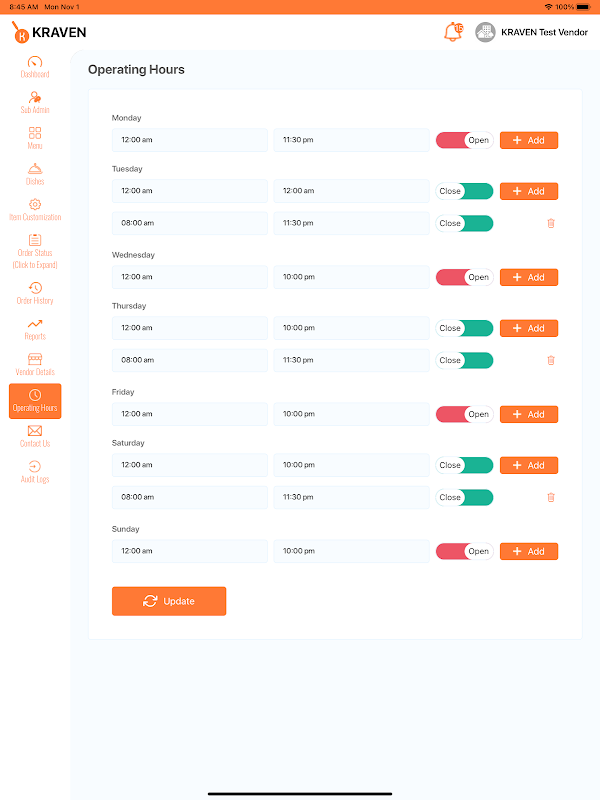Open the notifications bell icon
Viewport: 600px width, 800px height.
click(453, 32)
